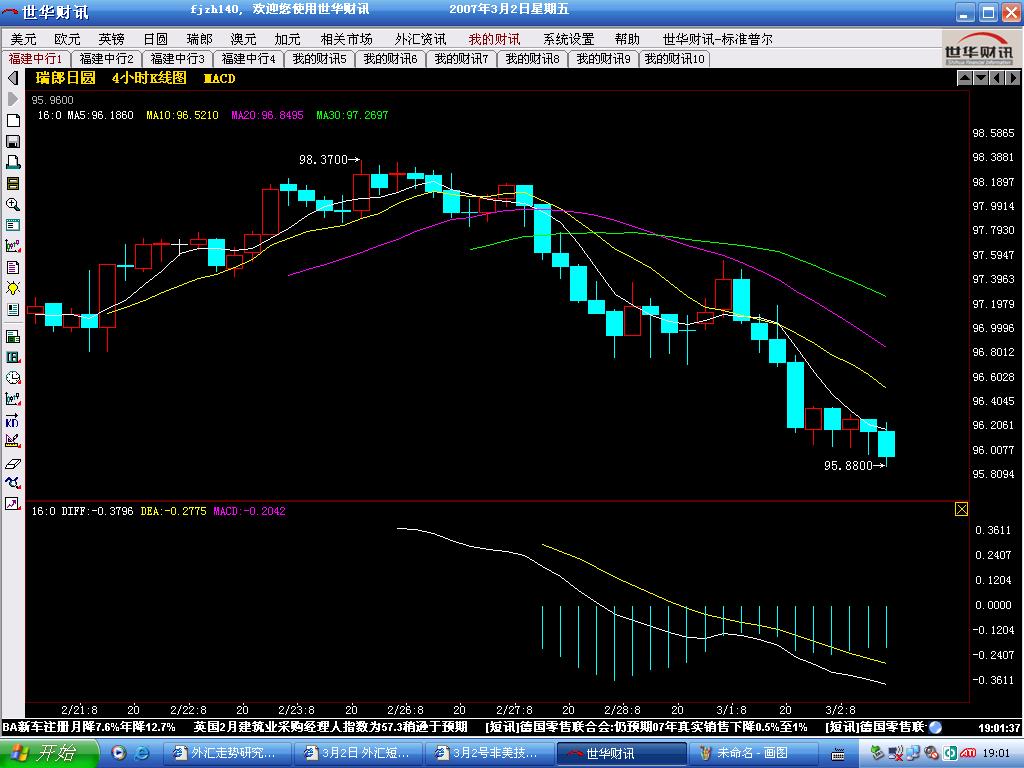Click the left arrow chart navigation button
The height and width of the screenshot is (768, 1024).
tap(997, 78)
